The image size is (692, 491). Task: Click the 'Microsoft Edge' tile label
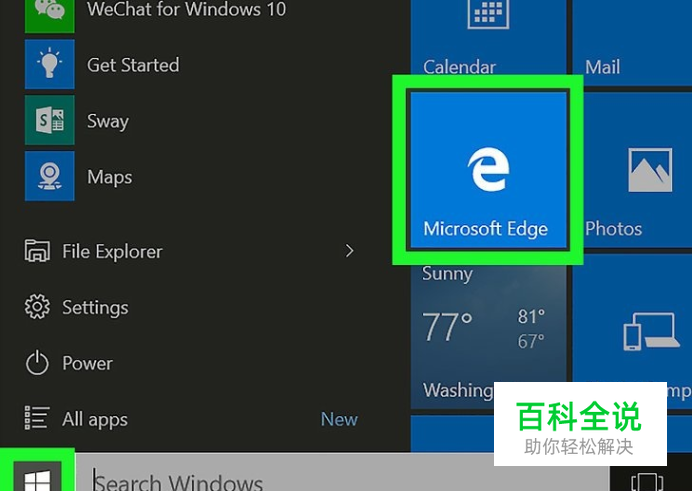pos(485,229)
